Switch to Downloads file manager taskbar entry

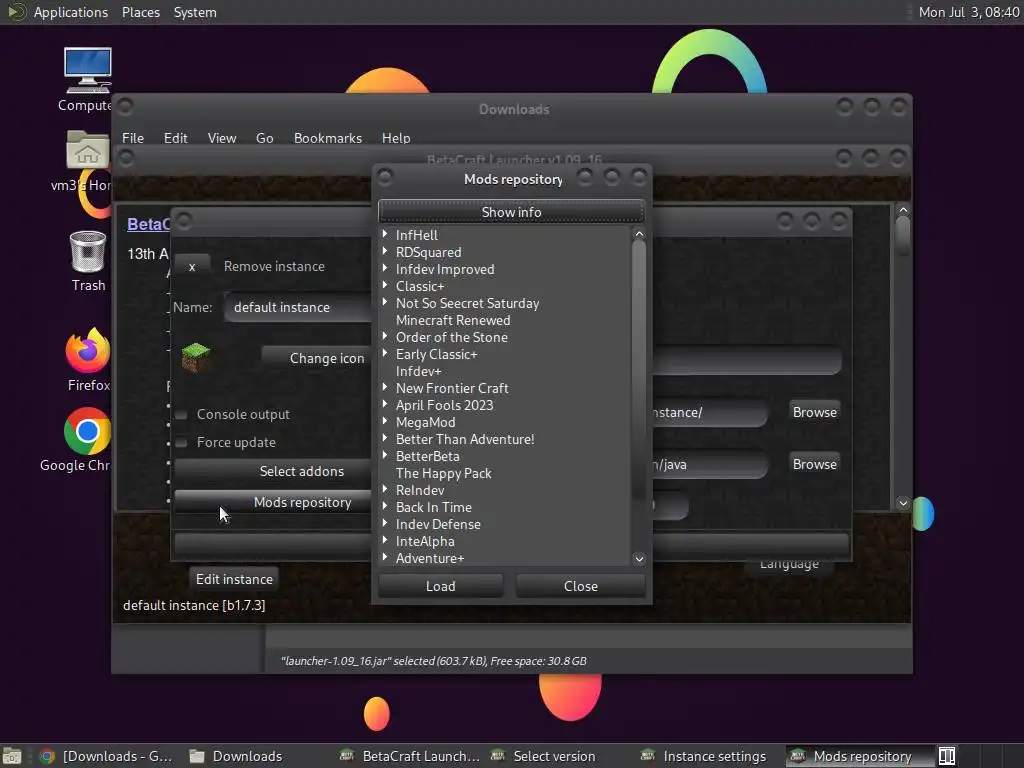coord(236,756)
